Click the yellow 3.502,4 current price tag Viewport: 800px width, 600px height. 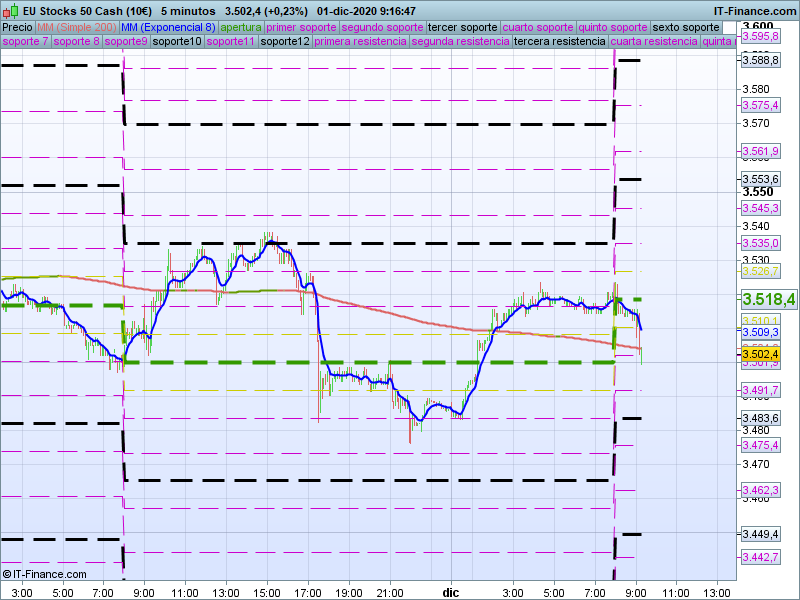[760, 354]
